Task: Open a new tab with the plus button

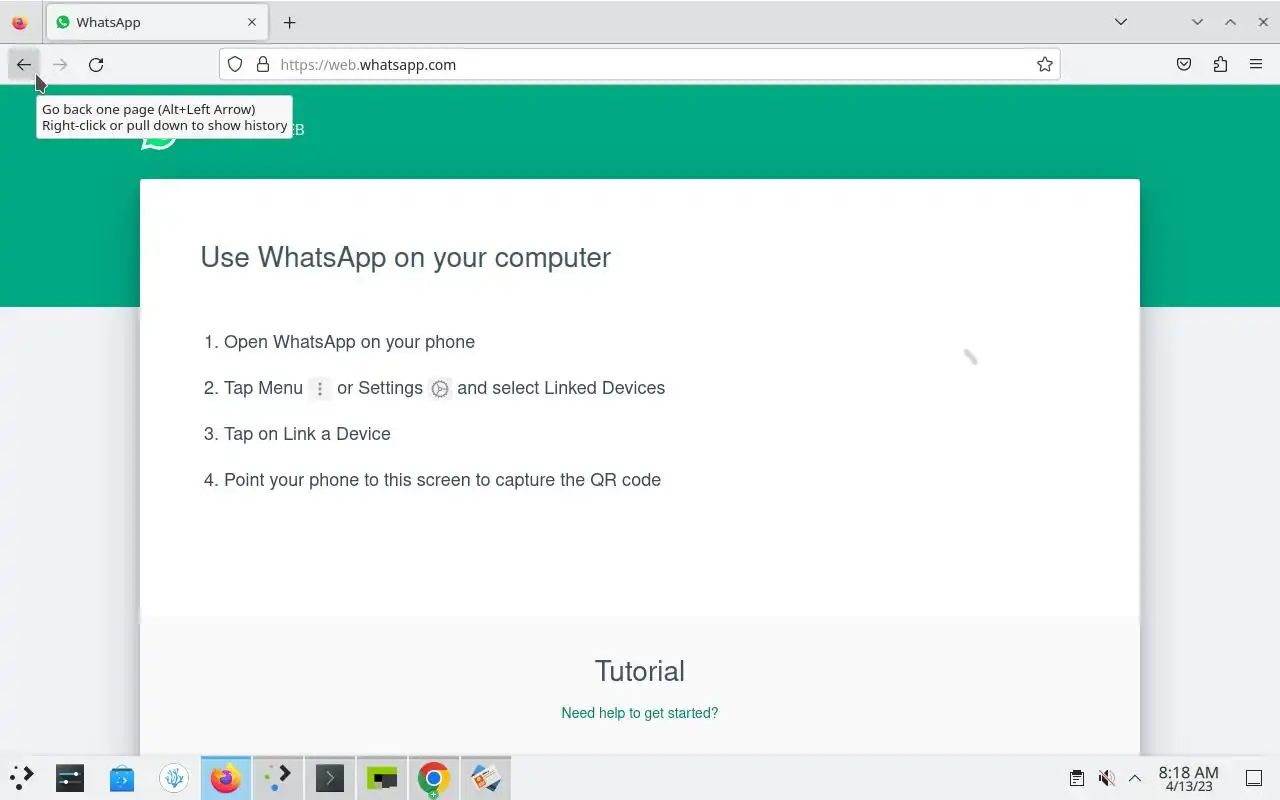Action: (289, 22)
